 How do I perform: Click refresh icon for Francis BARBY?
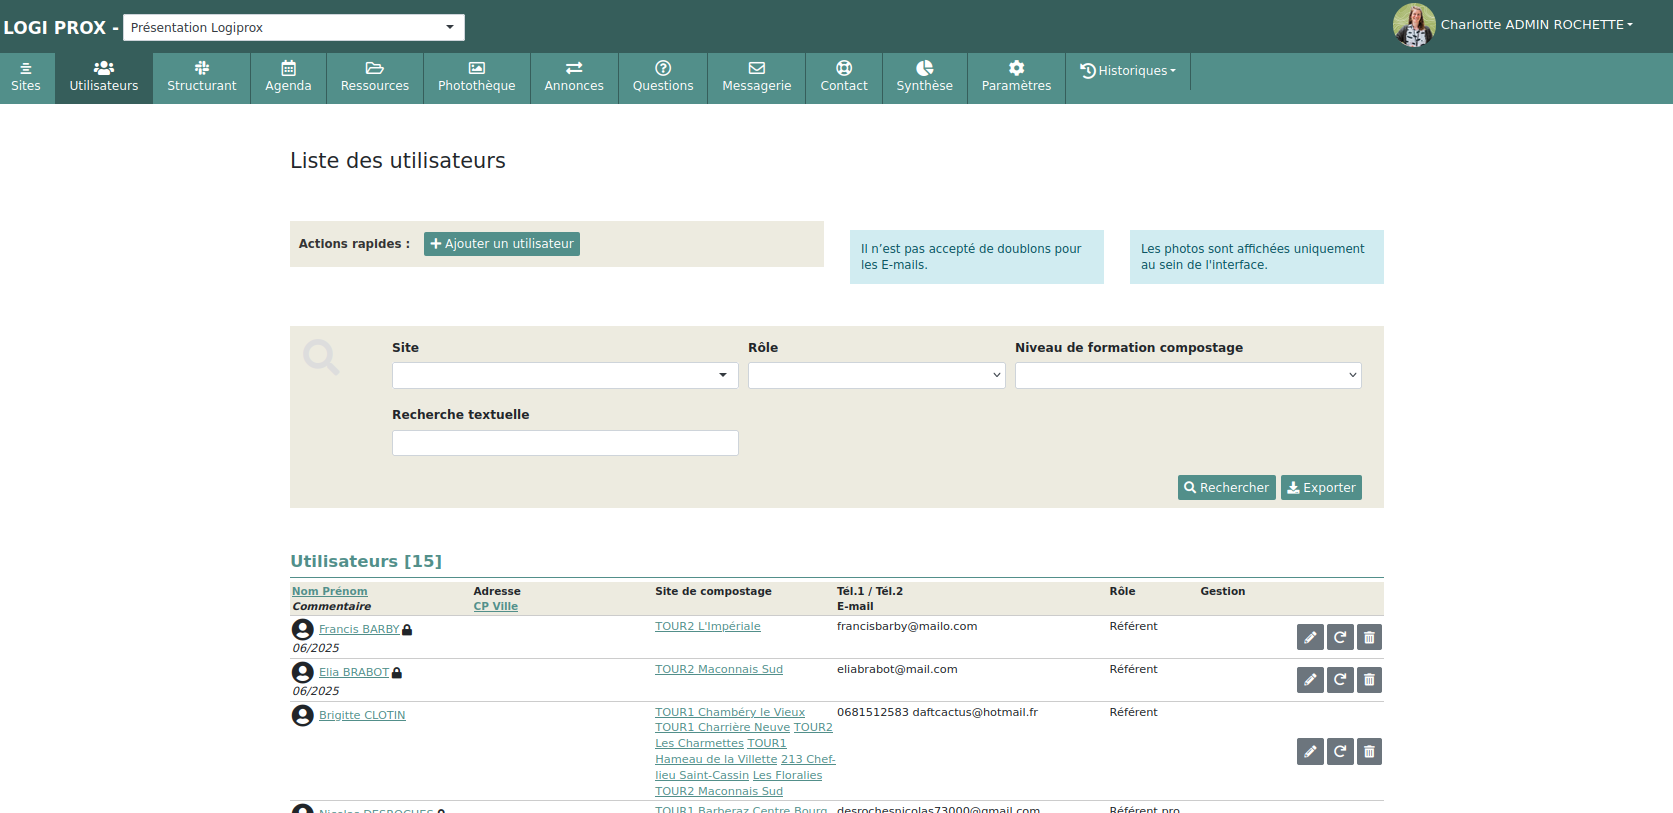1340,637
